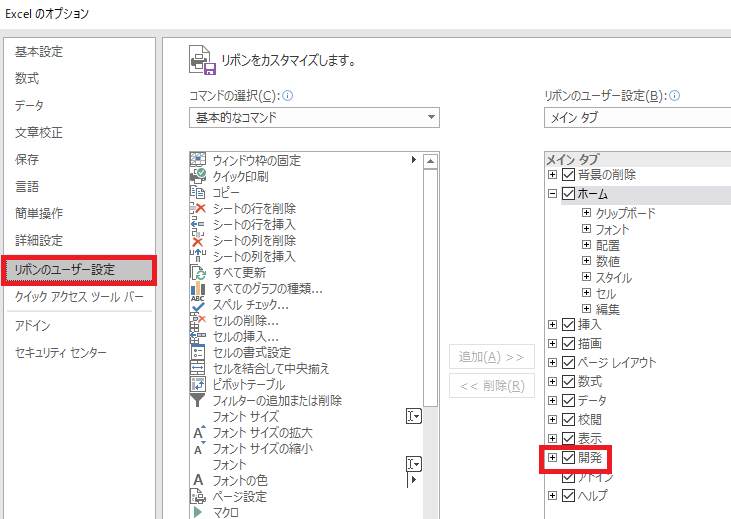The height and width of the screenshot is (519, 731).
Task: Select the Delete Sheet Columns (シートの列を削除) icon
Action: point(198,240)
